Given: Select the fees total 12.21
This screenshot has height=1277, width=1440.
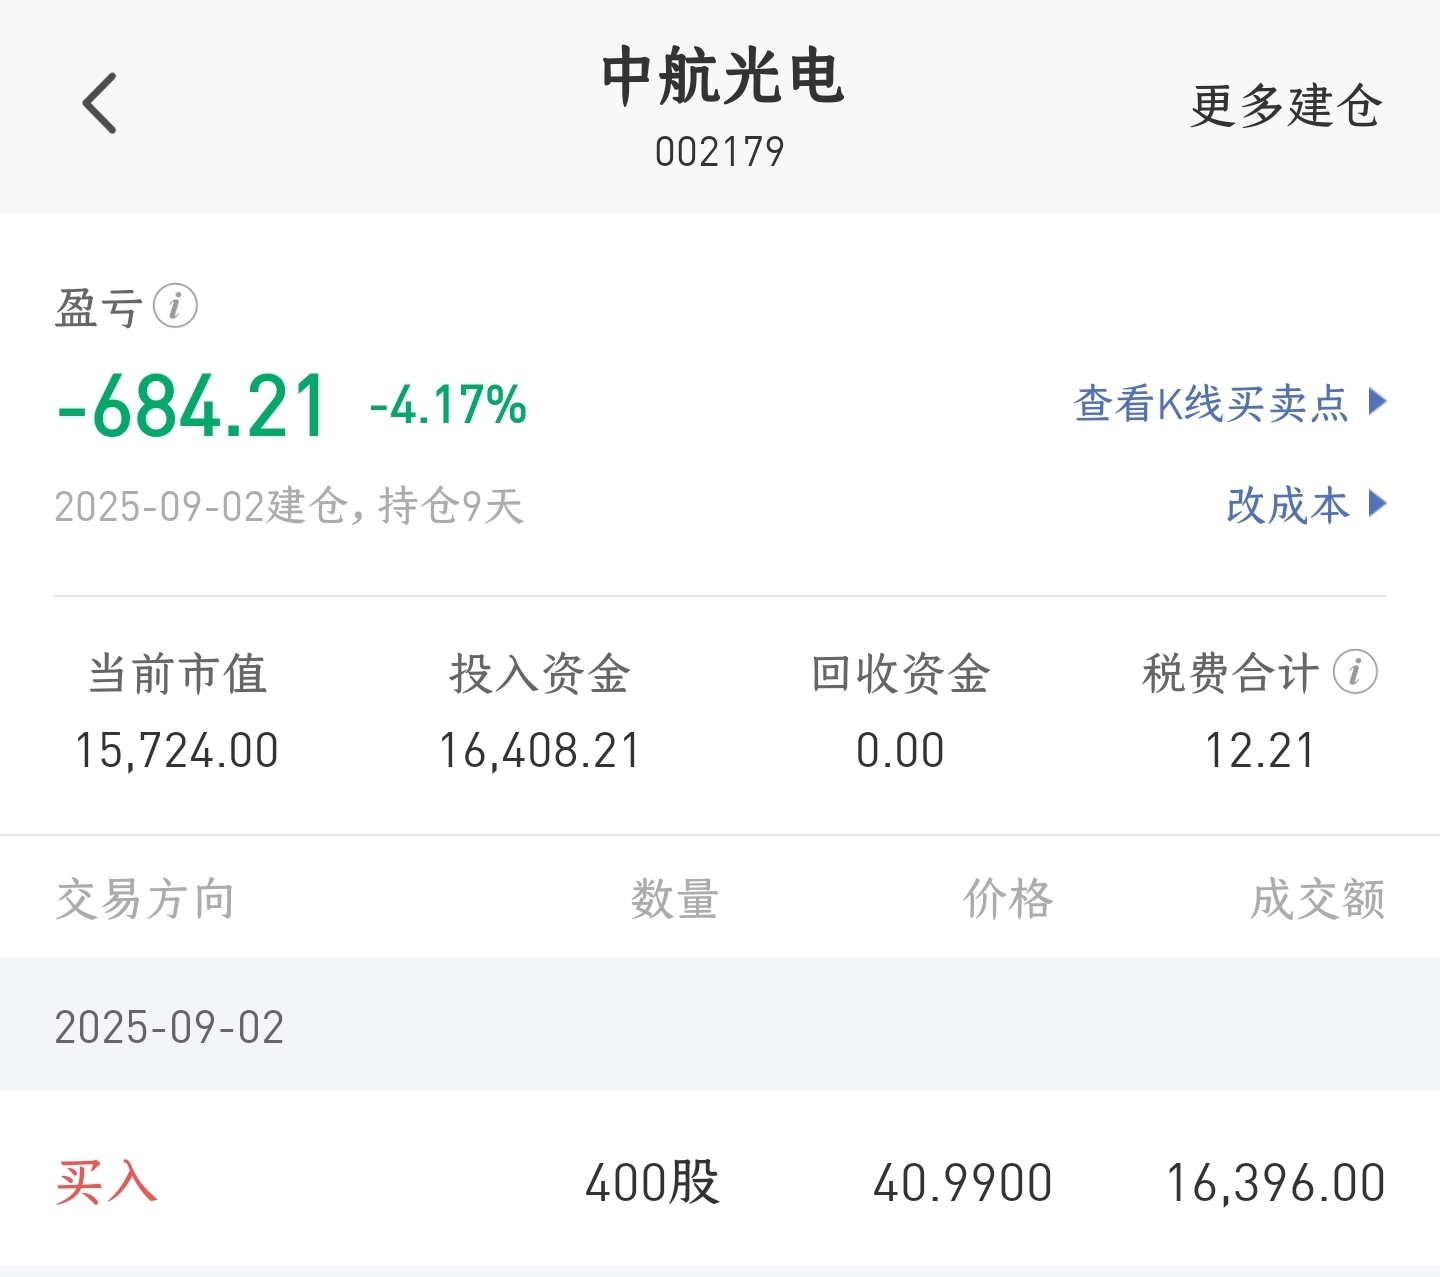Looking at the screenshot, I should (x=1260, y=751).
